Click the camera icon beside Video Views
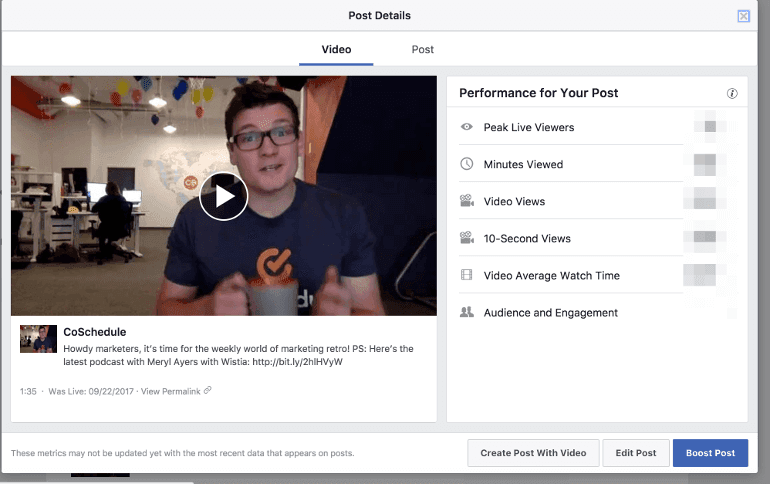770x484 pixels. click(466, 201)
